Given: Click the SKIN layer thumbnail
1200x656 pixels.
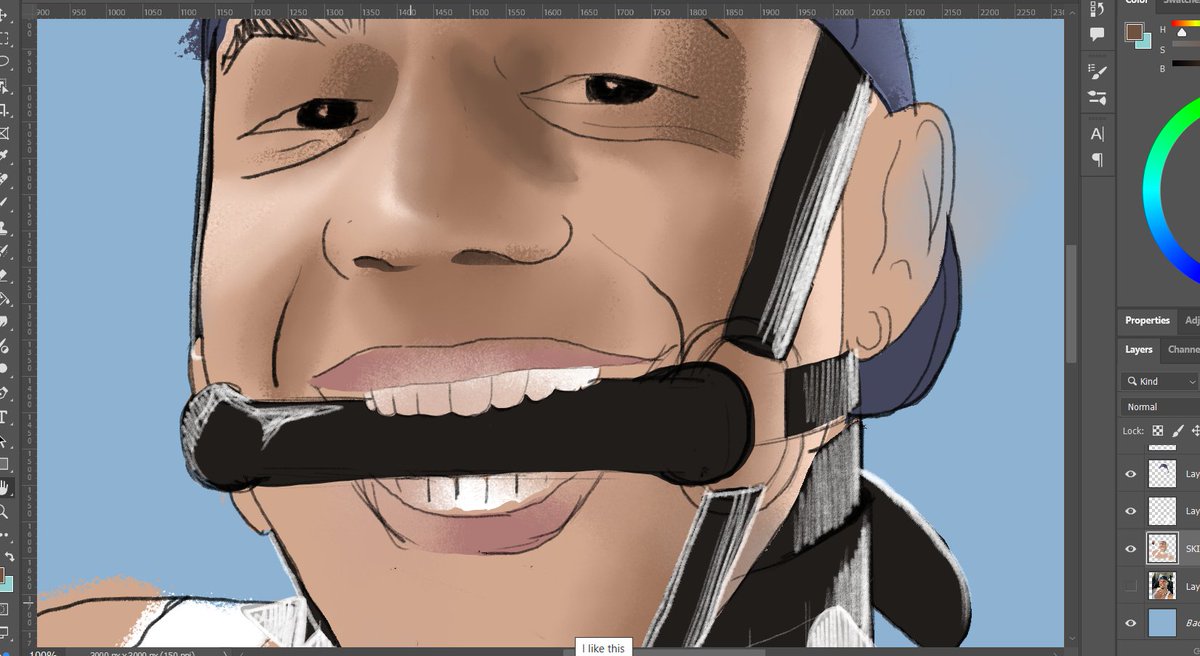Looking at the screenshot, I should (x=1163, y=548).
